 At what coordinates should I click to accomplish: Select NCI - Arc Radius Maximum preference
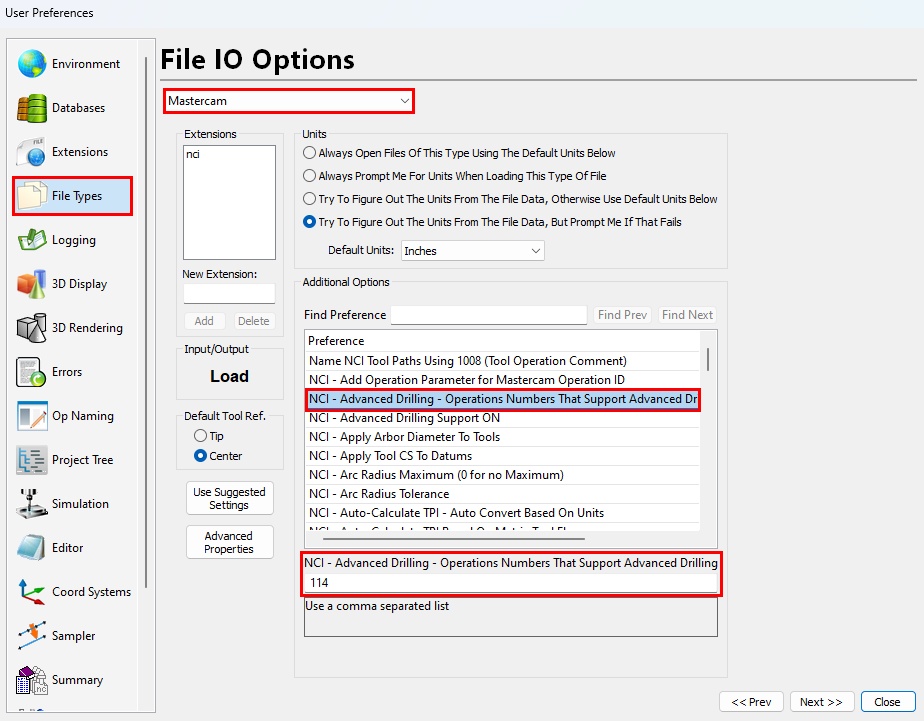[x=502, y=475]
